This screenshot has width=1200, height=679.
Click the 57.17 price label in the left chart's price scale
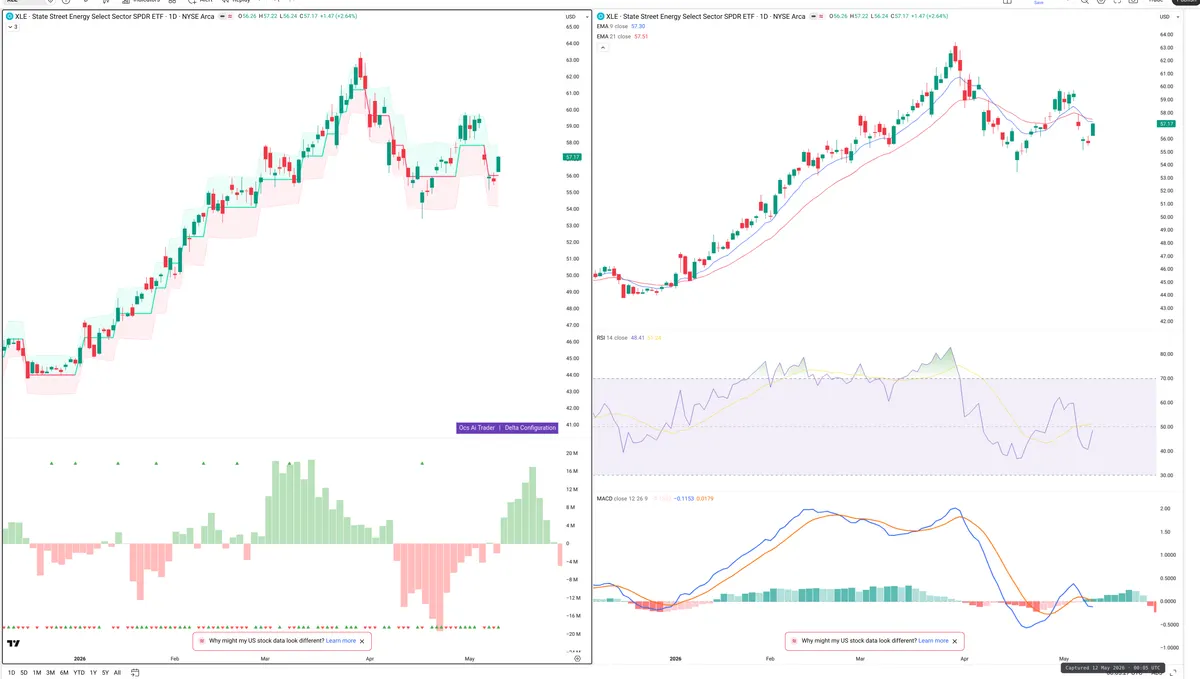(x=572, y=157)
